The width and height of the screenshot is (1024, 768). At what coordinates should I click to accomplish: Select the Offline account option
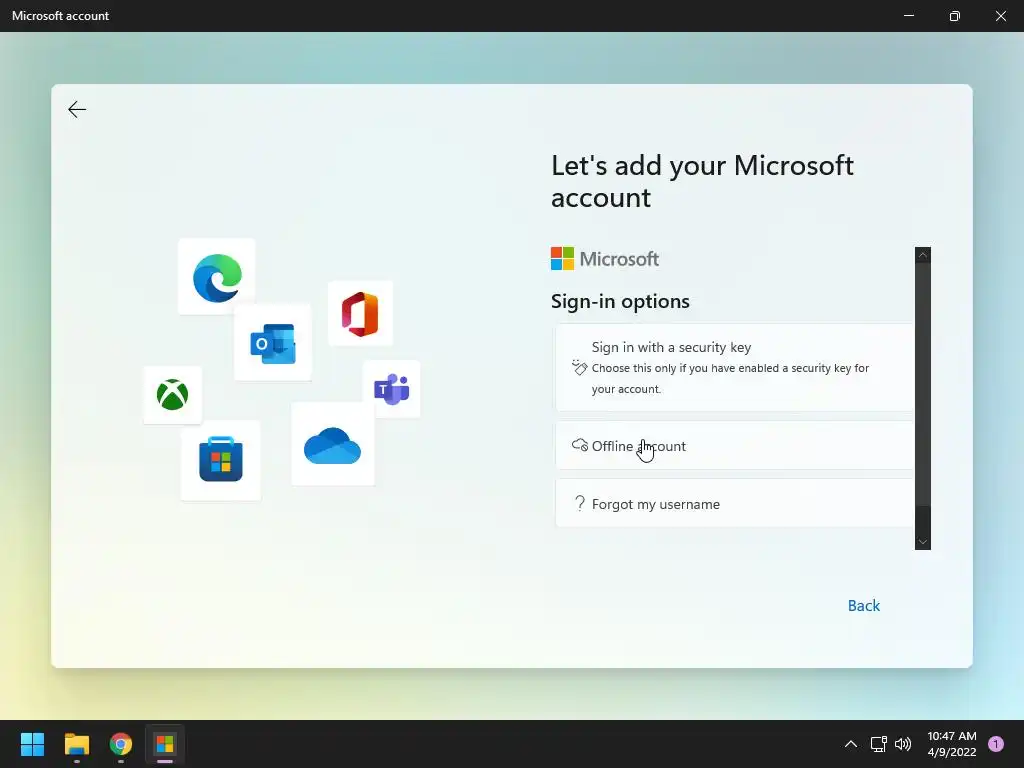(x=735, y=445)
